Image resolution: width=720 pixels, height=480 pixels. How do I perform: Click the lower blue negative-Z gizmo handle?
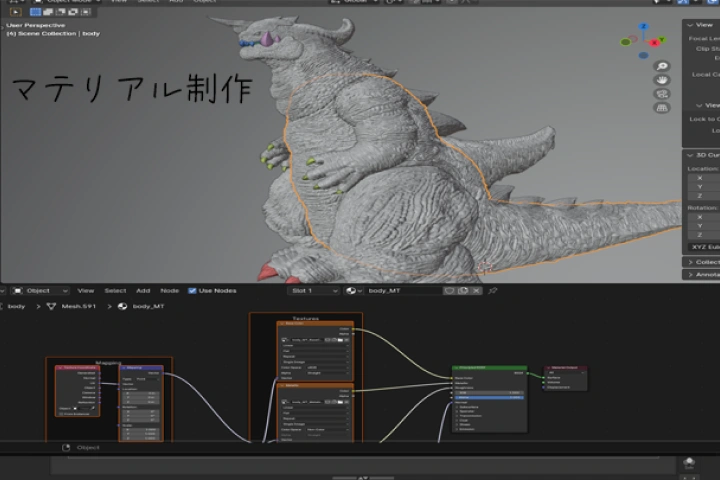(643, 56)
